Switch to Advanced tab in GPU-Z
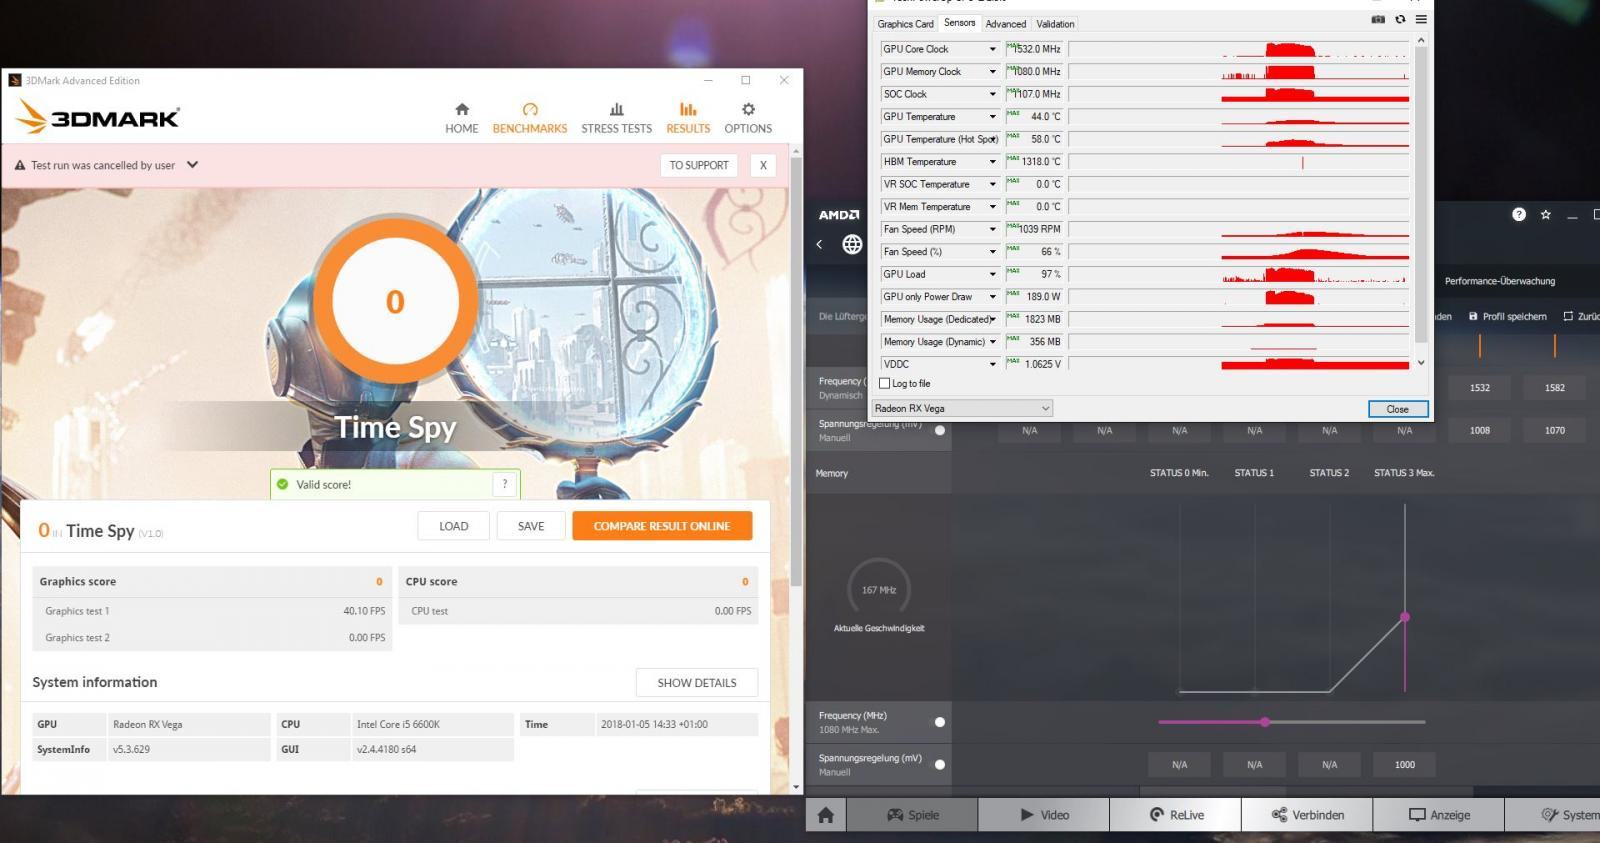 [x=1005, y=24]
